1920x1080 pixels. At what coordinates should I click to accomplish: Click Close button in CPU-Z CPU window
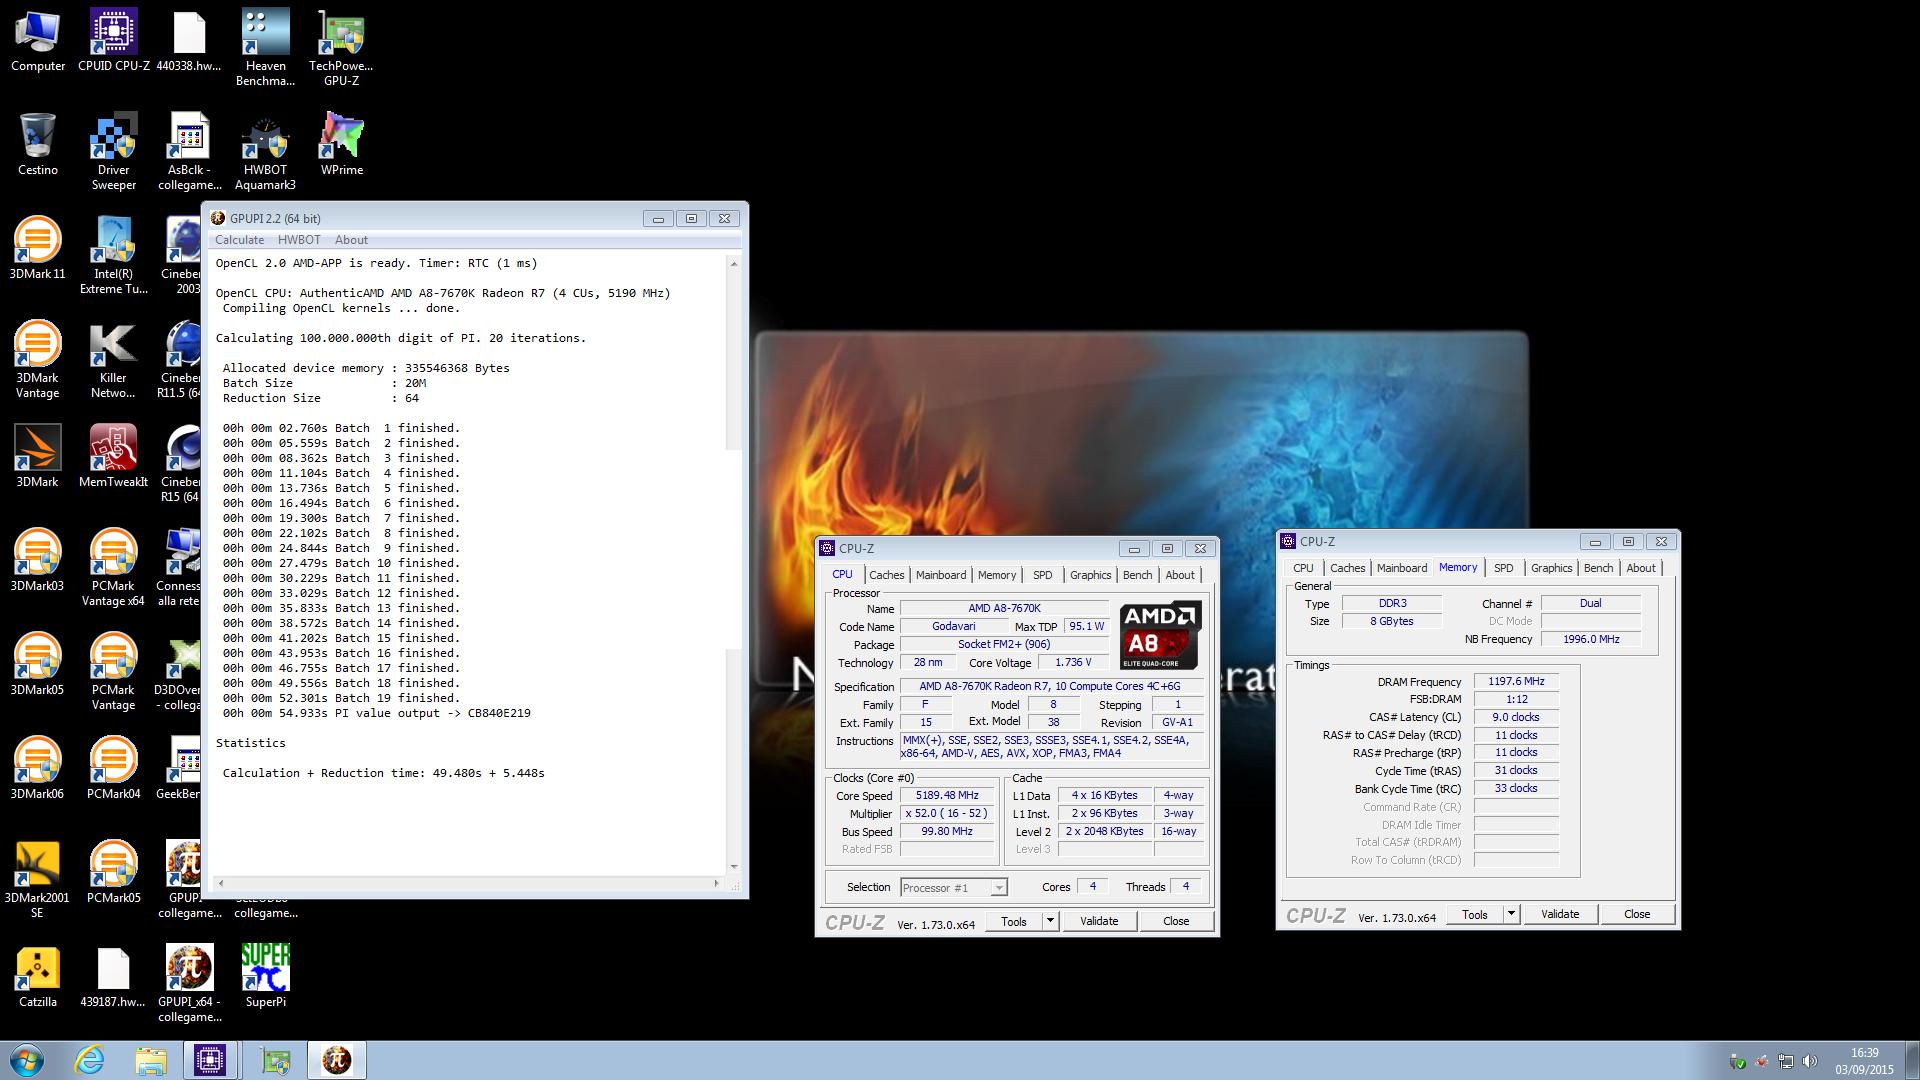coord(1176,921)
